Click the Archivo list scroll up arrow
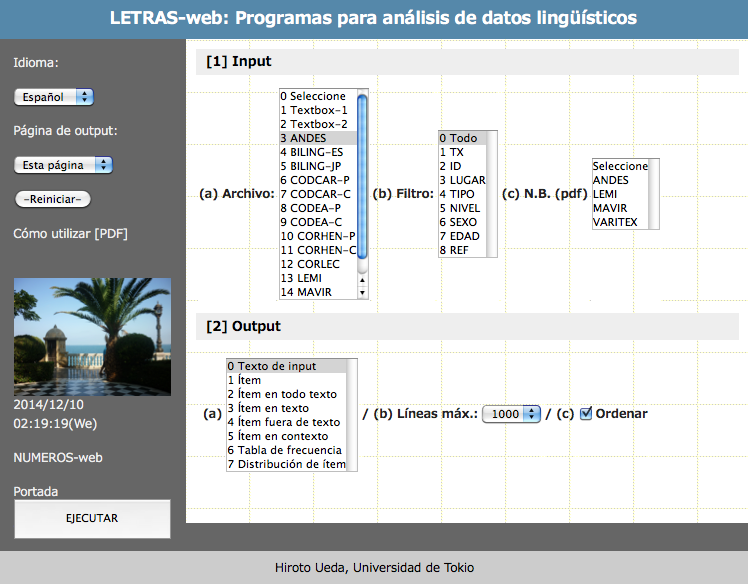 [363, 280]
